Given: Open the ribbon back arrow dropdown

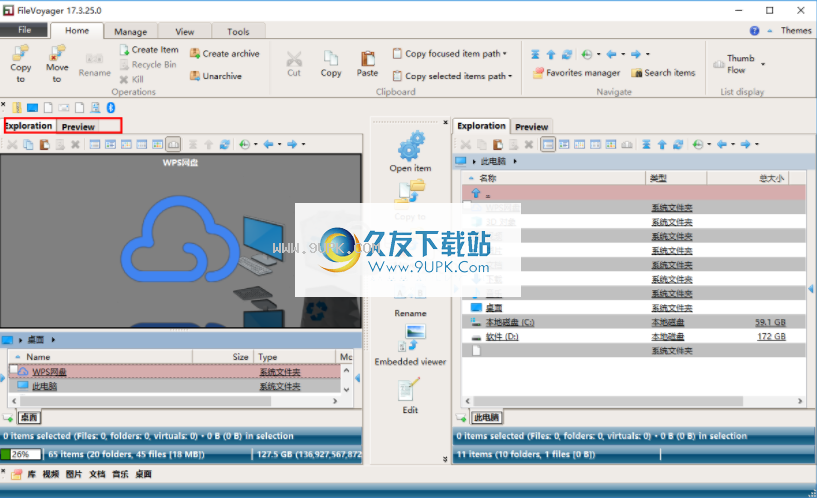Looking at the screenshot, I should (623, 54).
